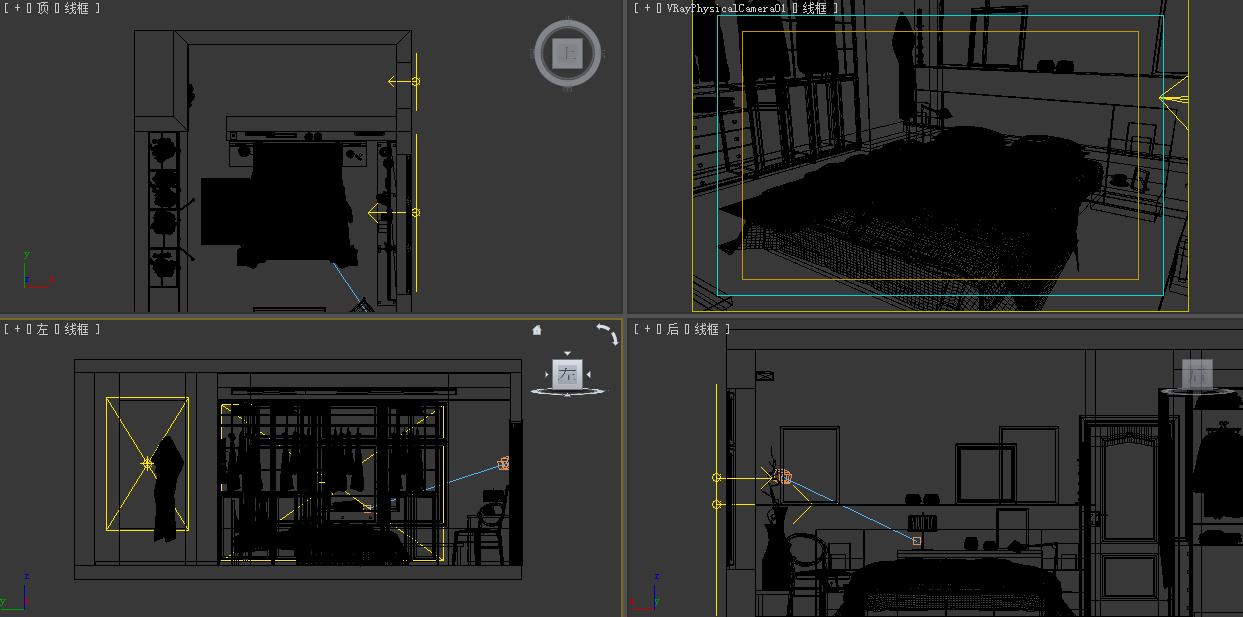Click the 左 face of the ViewCube

pos(567,375)
